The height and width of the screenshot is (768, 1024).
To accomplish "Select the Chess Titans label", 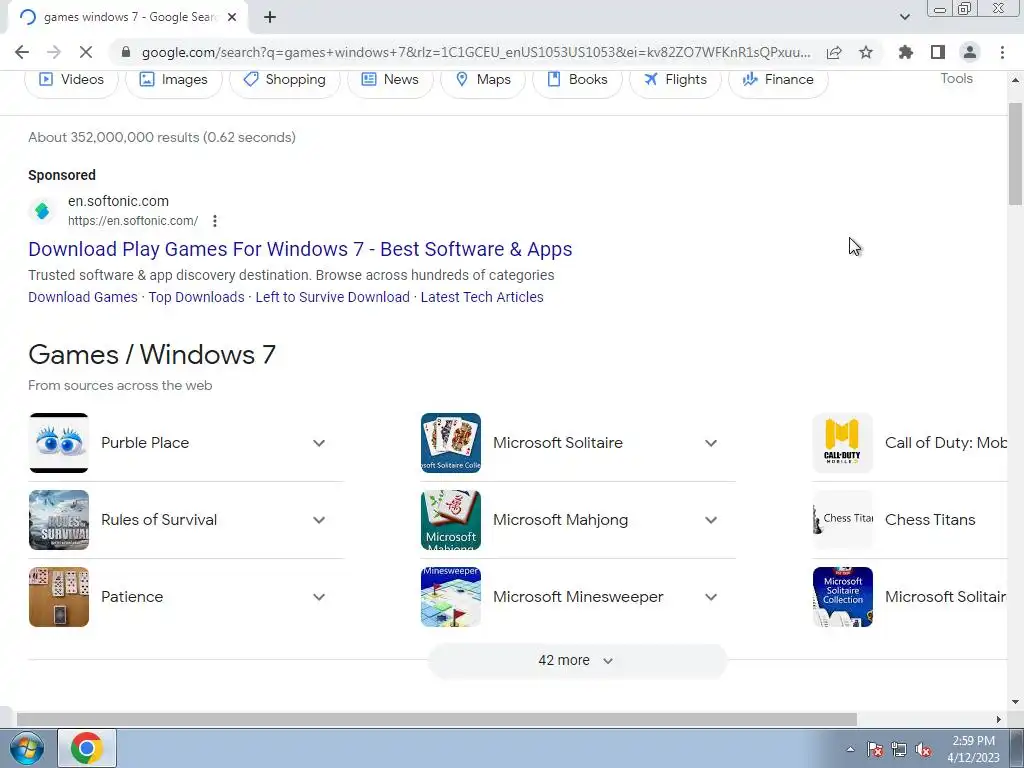I will point(930,520).
